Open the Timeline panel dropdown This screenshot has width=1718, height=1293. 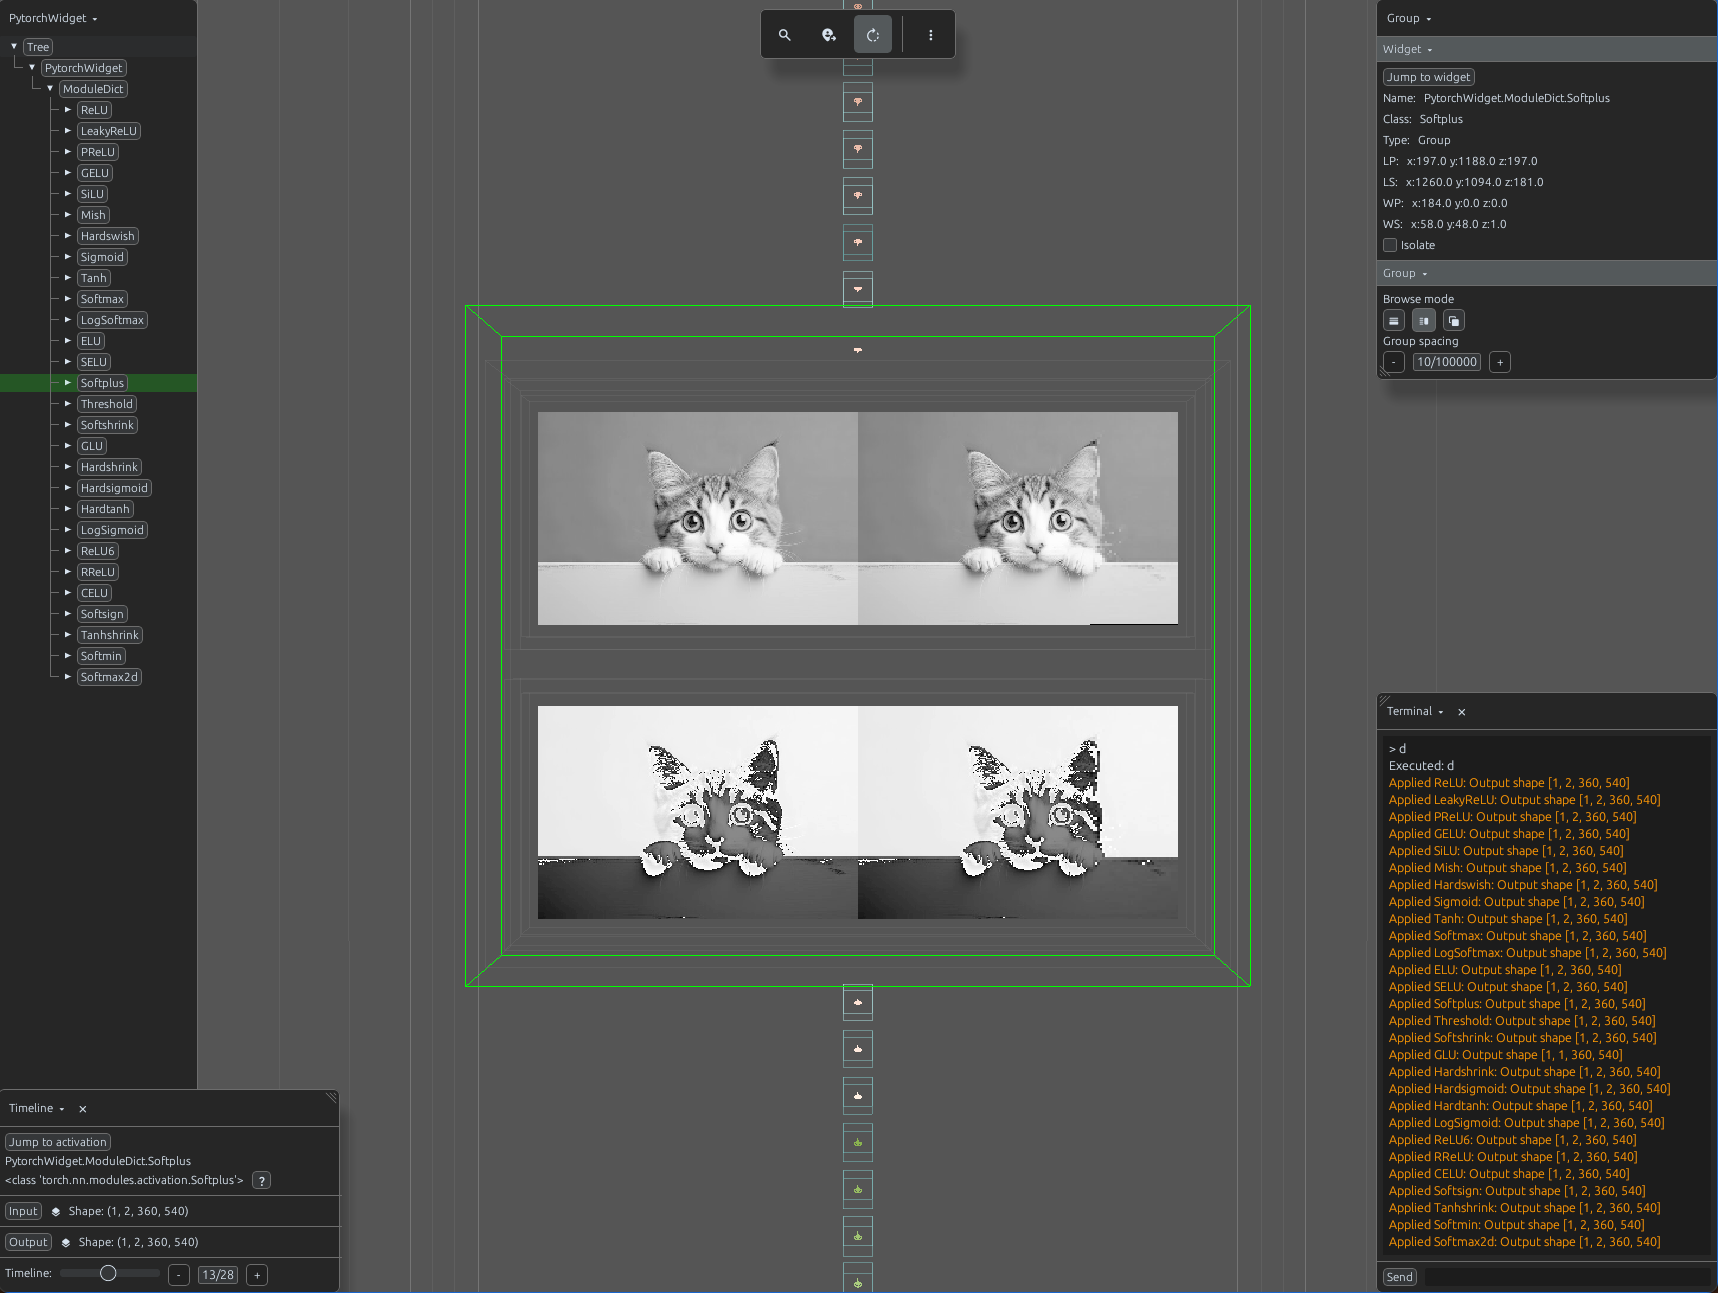[37, 1108]
